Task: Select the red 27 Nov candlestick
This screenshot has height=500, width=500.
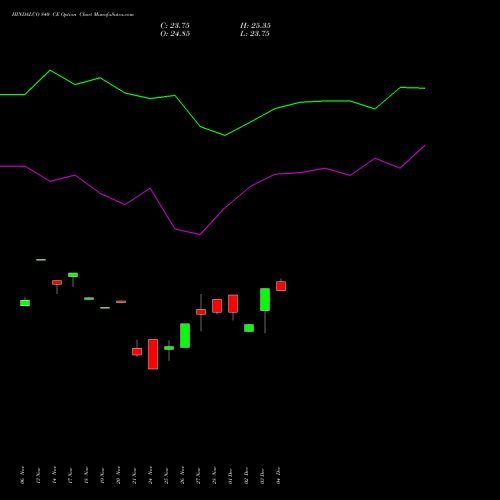Action: click(x=201, y=312)
